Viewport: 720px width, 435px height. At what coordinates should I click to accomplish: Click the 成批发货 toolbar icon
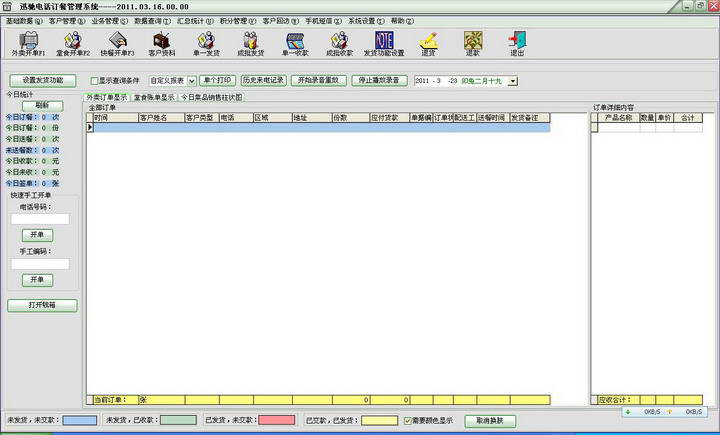tap(251, 44)
